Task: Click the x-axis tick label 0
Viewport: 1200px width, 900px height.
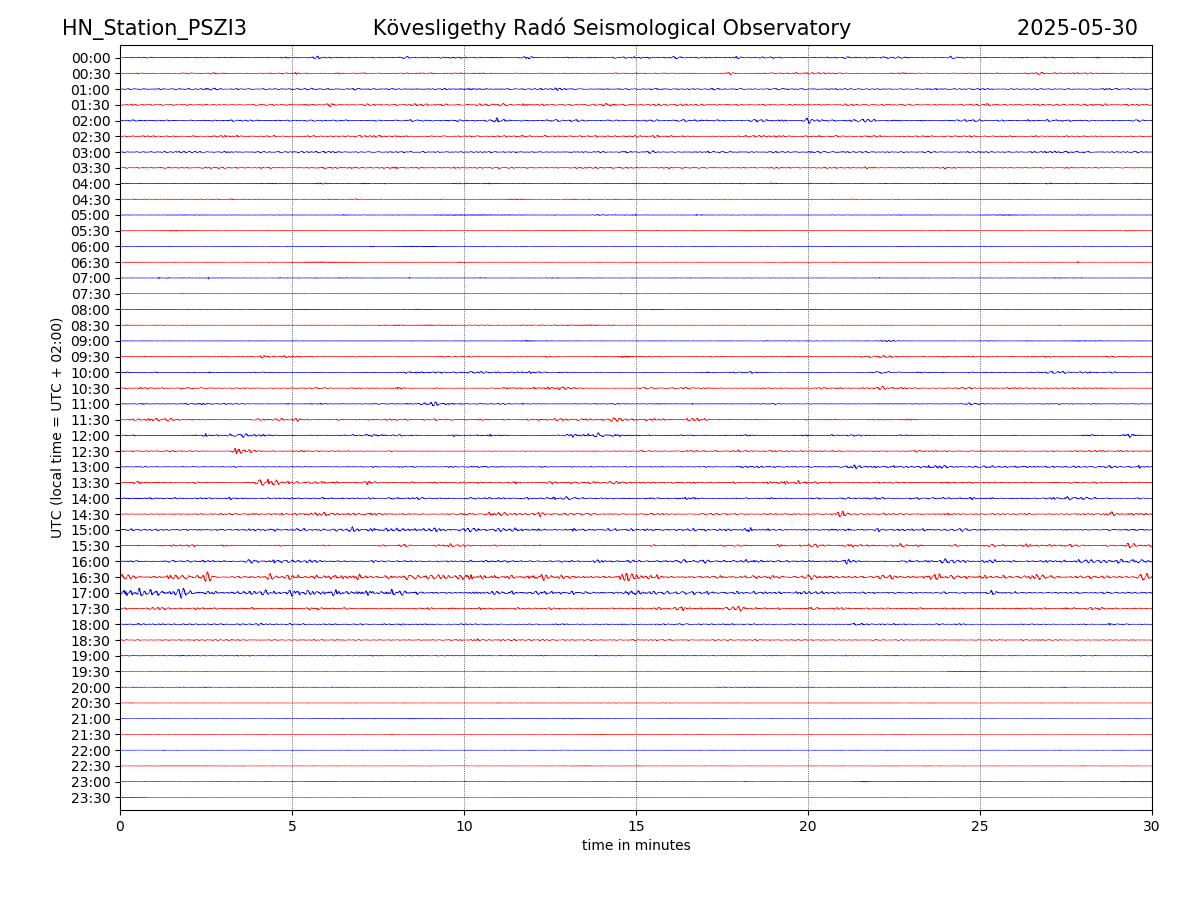Action: 120,827
